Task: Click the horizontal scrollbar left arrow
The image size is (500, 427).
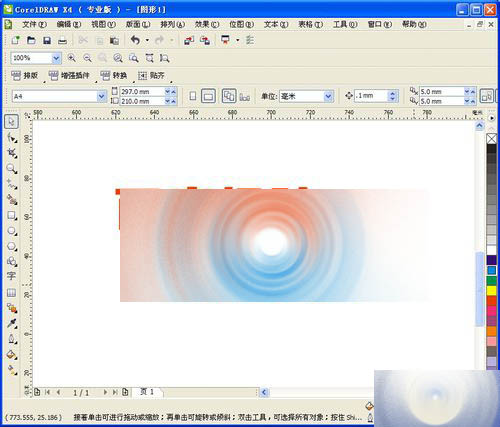Action: click(x=264, y=392)
